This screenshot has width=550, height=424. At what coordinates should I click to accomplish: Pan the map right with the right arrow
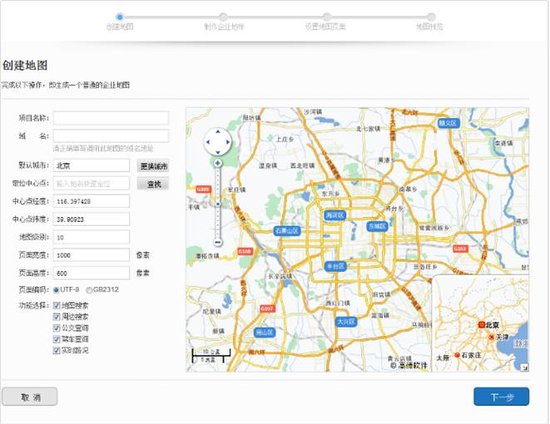coord(228,142)
